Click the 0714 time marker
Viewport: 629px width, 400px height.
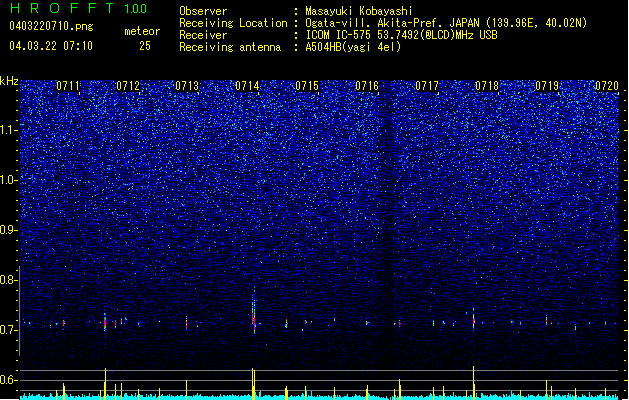click(247, 86)
